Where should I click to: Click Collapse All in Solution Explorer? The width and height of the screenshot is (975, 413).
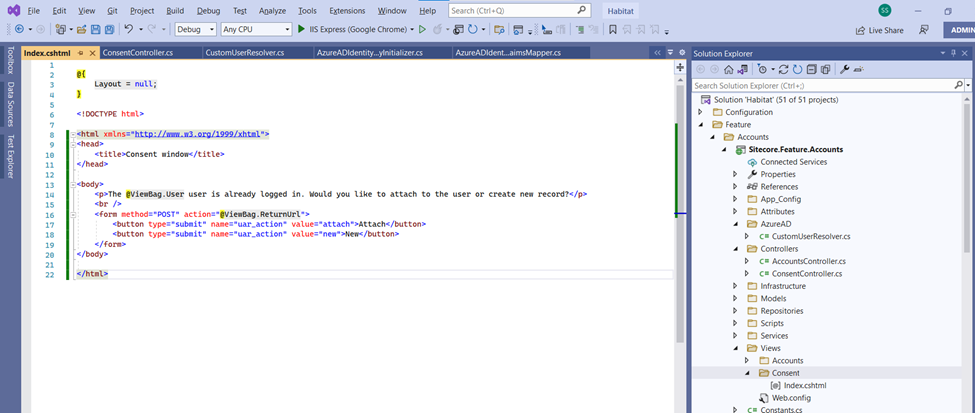(x=811, y=70)
